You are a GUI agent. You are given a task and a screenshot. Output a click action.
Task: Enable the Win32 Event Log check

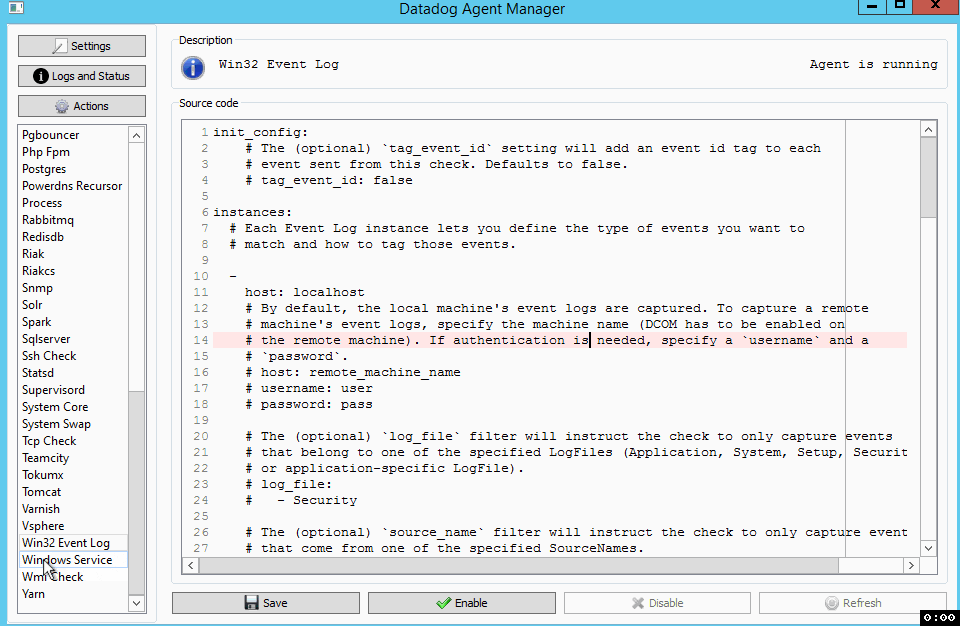(x=461, y=602)
